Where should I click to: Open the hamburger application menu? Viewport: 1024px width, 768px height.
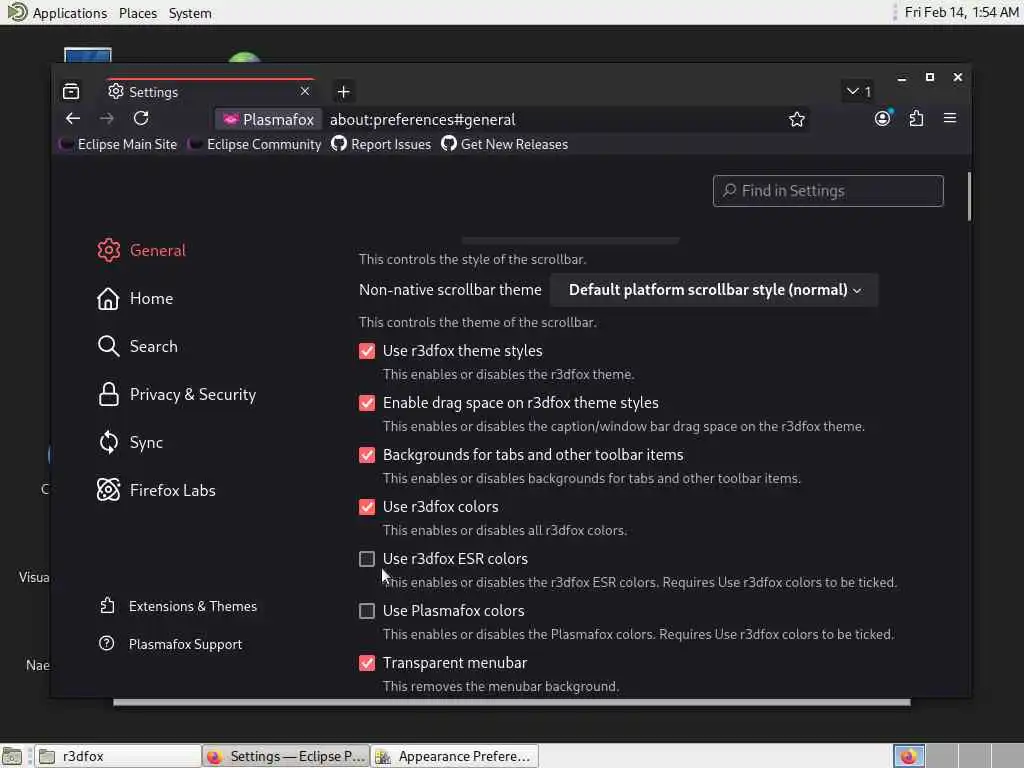(950, 118)
